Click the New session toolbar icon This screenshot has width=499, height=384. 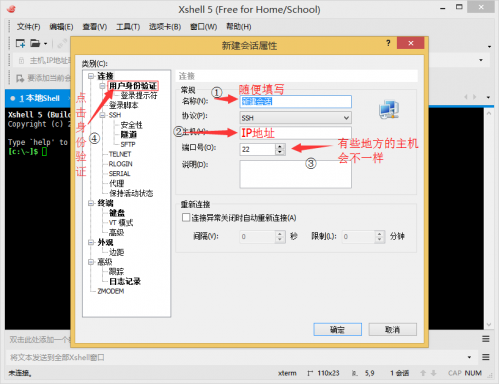(21, 43)
